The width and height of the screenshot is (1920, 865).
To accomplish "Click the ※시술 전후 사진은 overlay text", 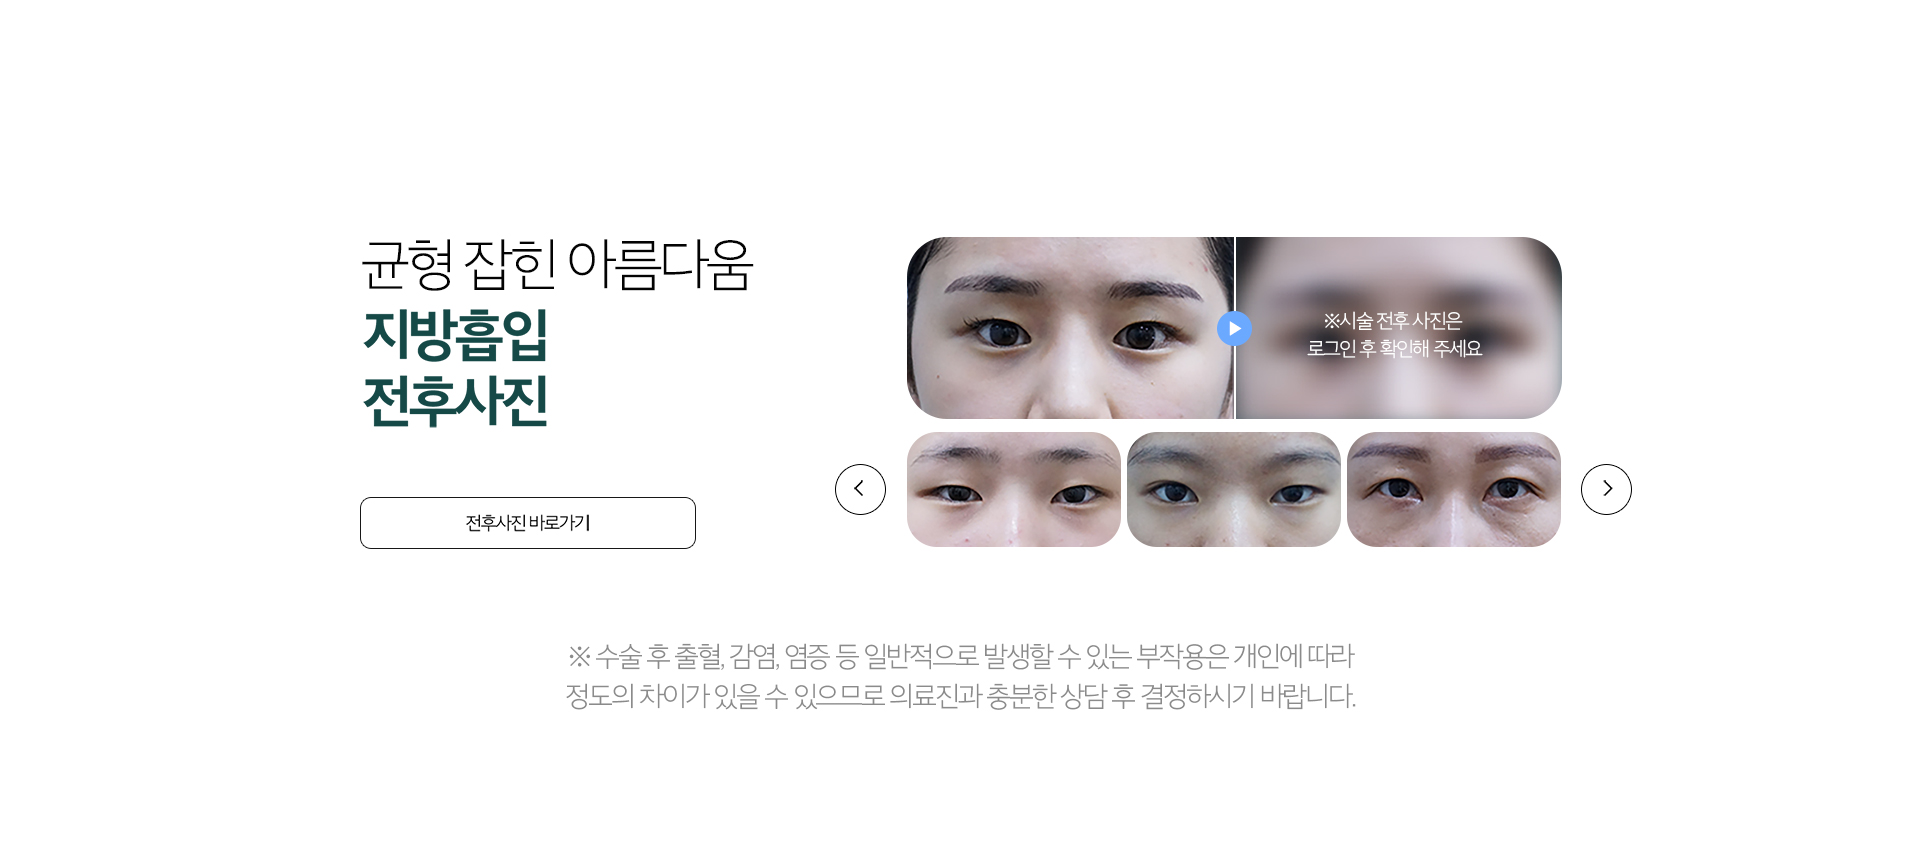I will 1393,320.
